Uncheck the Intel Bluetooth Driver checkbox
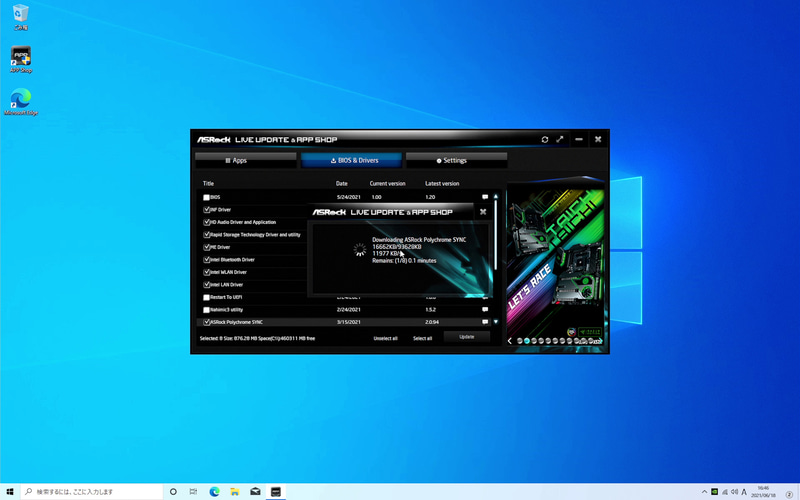This screenshot has width=800, height=500. pos(207,260)
